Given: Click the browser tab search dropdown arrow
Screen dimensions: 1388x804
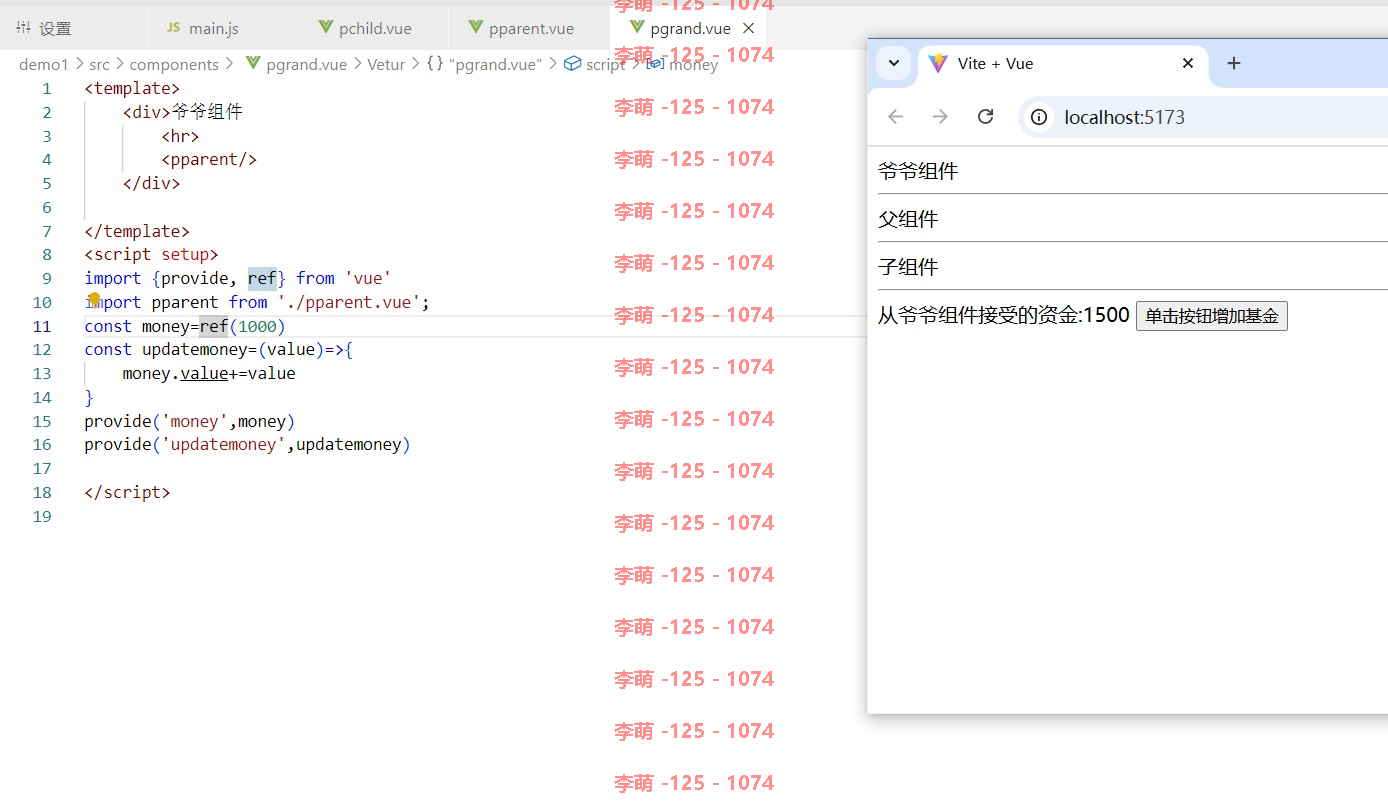Looking at the screenshot, I should 894,63.
